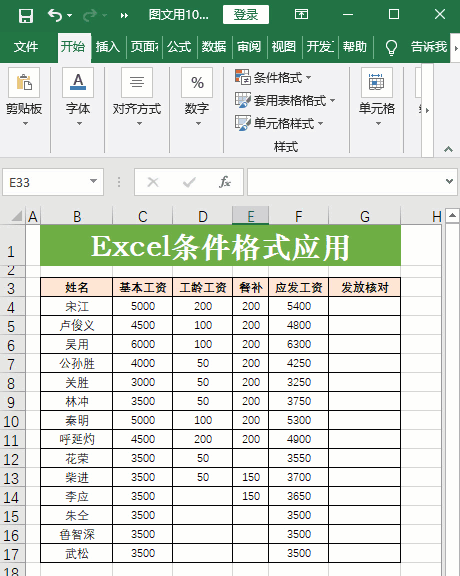This screenshot has height=576, width=460.
Task: Open the ribbon display options icon
Action: pyautogui.click(x=301, y=15)
